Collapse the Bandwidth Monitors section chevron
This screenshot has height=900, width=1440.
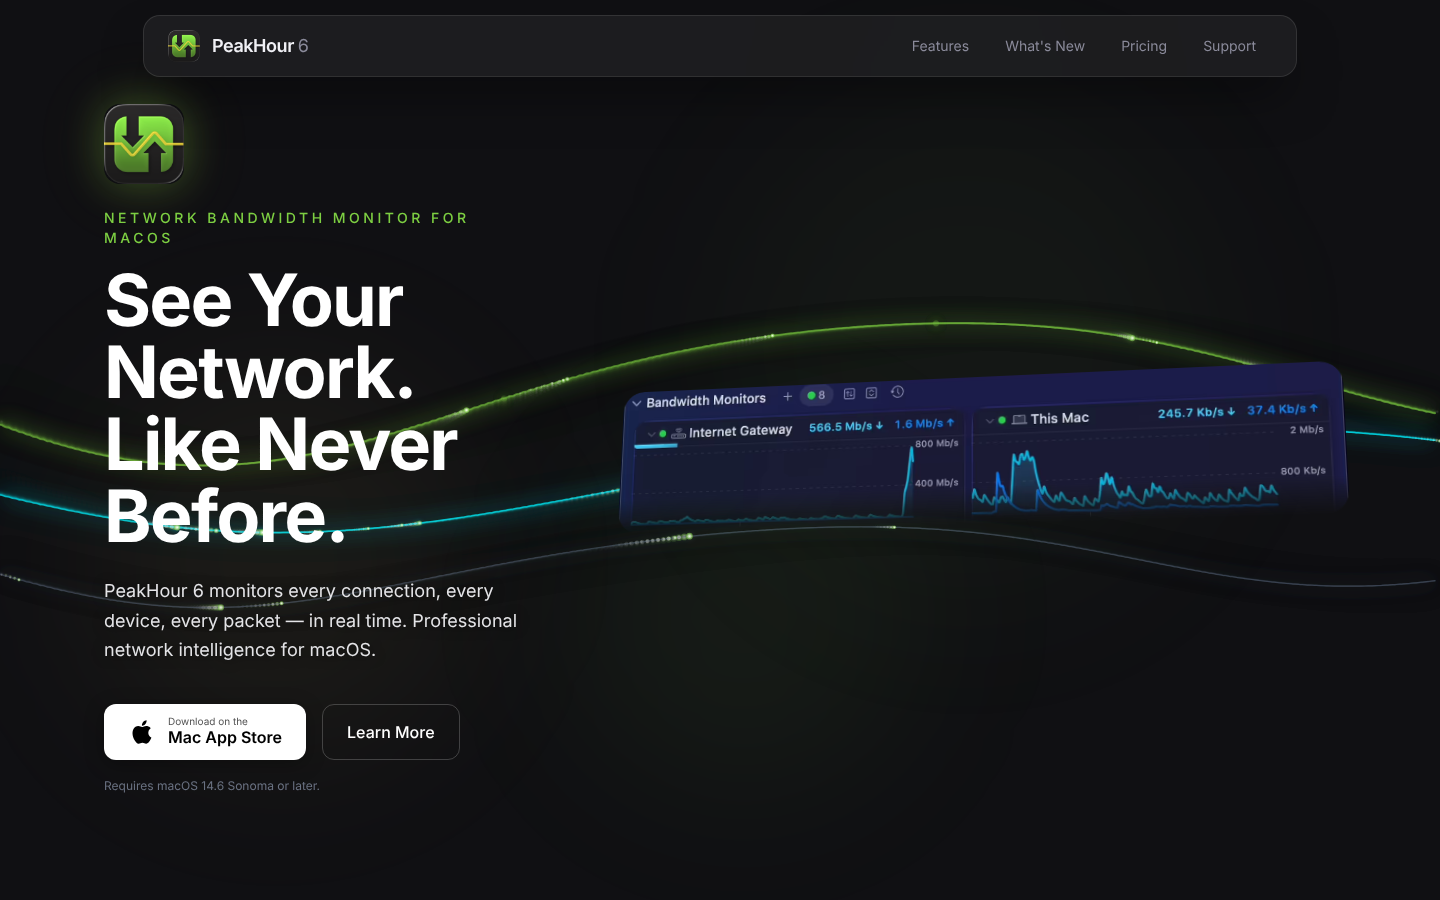pyautogui.click(x=637, y=403)
